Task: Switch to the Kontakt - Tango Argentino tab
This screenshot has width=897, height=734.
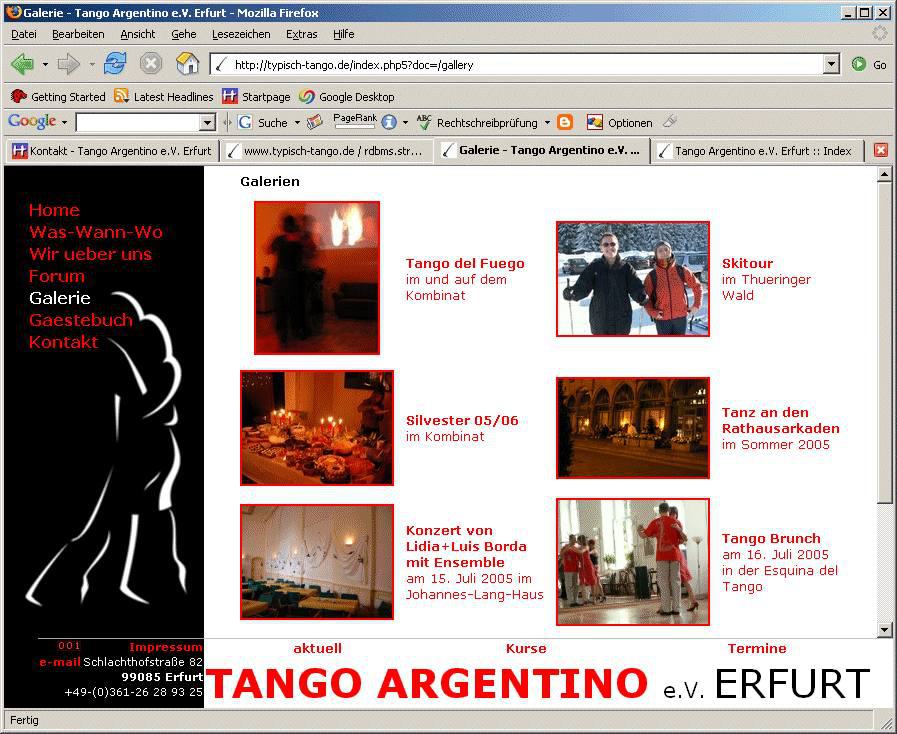Action: pos(111,151)
